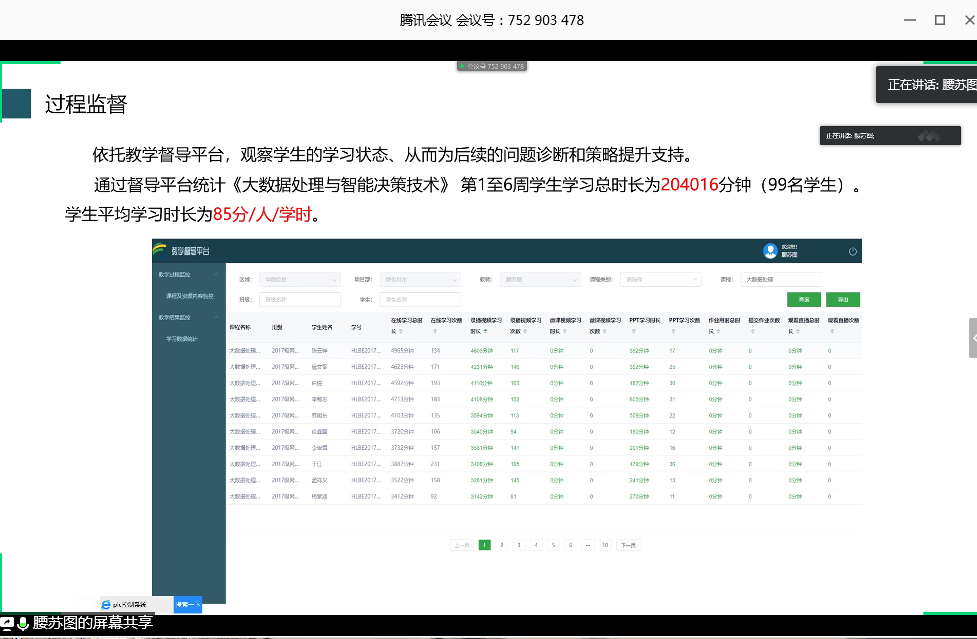Click the sort arrow on 录播视频学习时长 column

(487, 330)
